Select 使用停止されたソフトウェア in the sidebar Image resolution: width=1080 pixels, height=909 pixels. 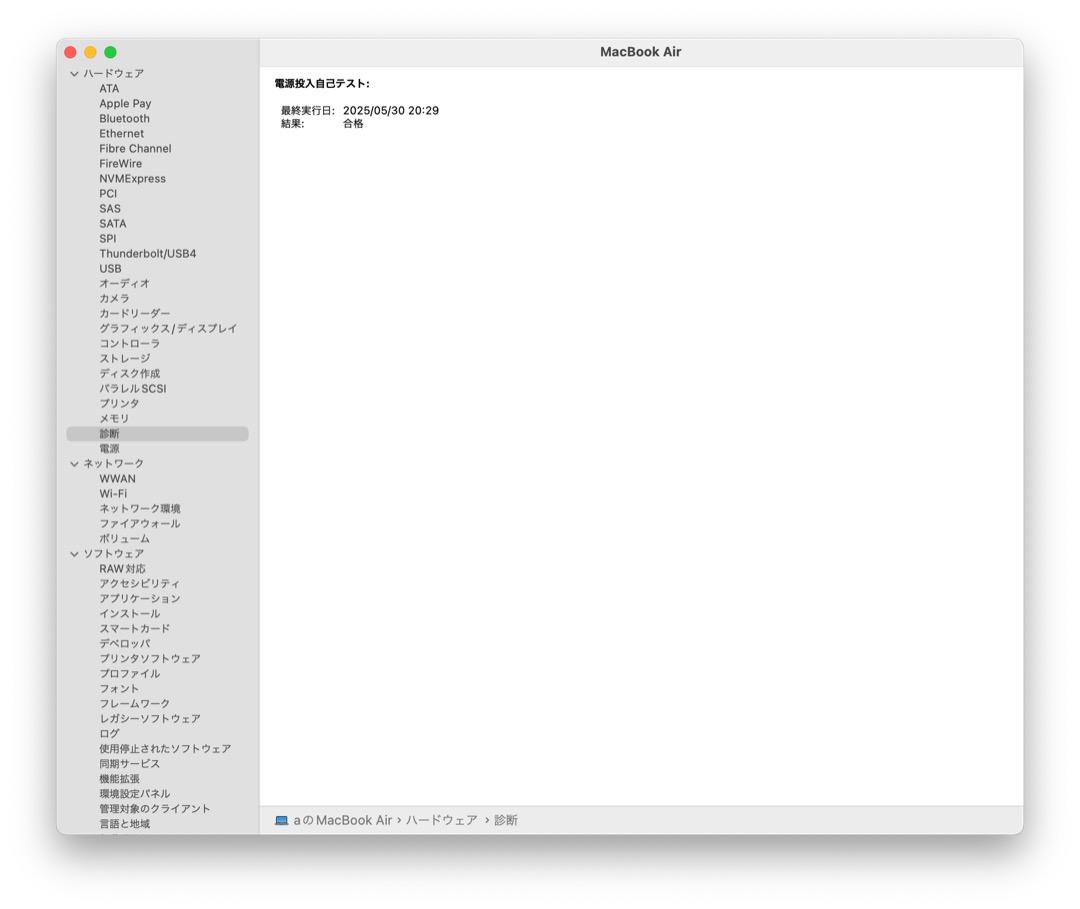[165, 749]
